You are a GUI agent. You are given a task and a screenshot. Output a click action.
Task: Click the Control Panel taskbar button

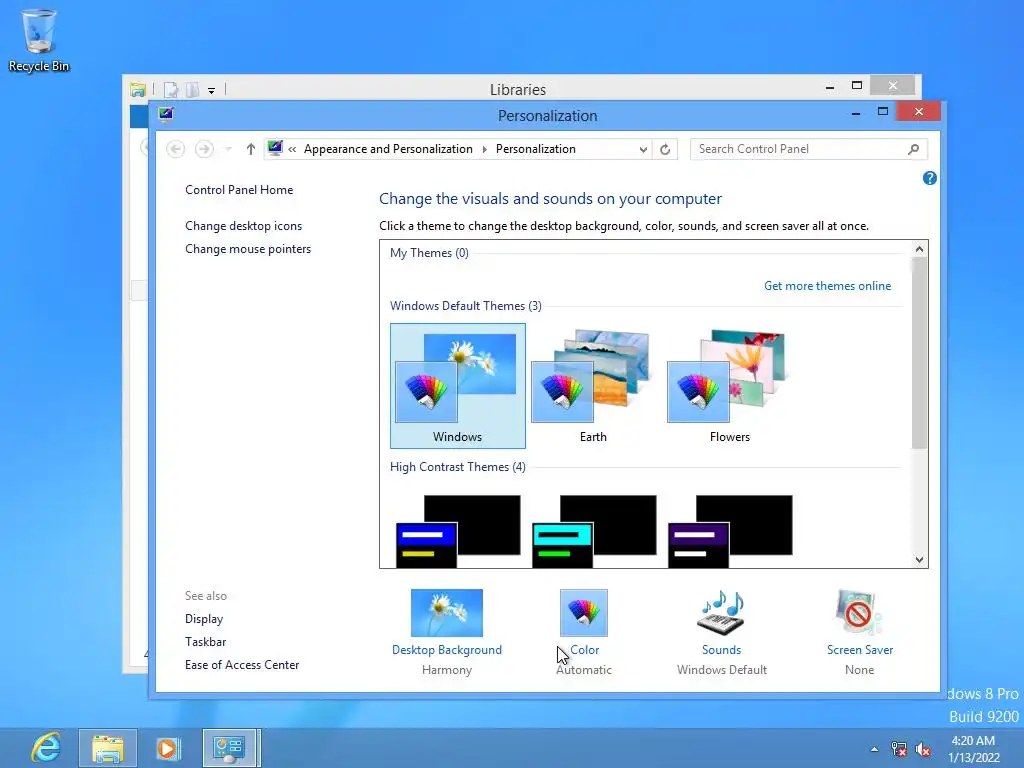click(230, 748)
